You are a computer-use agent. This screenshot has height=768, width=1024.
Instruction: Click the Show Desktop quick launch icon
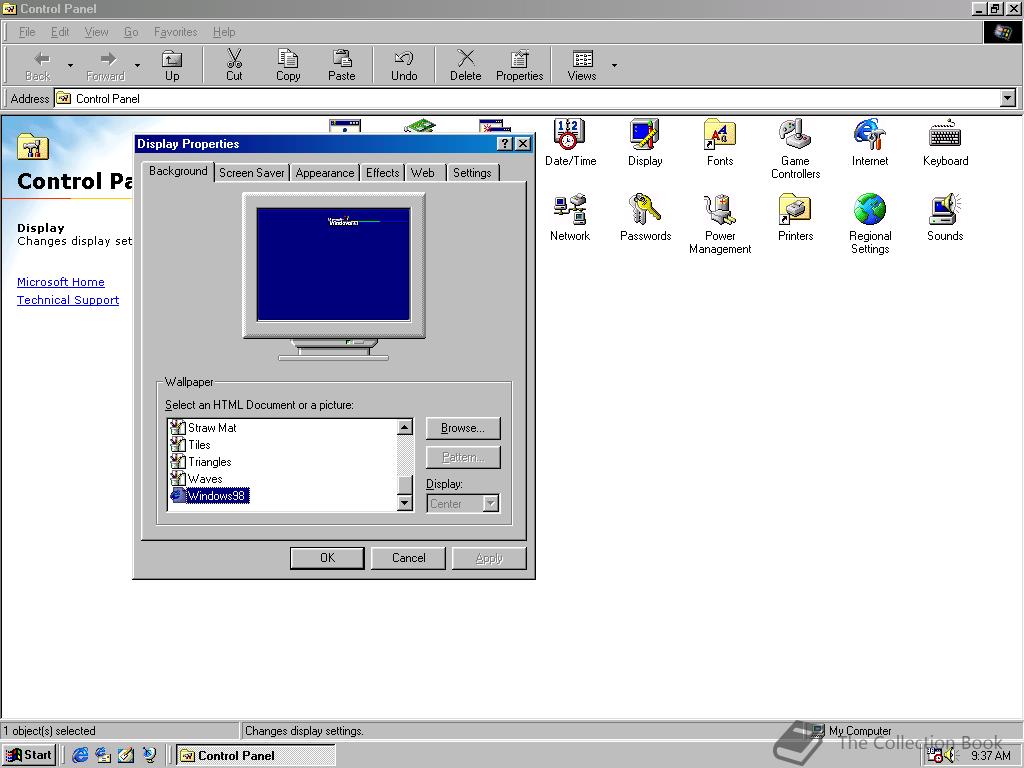coord(126,756)
